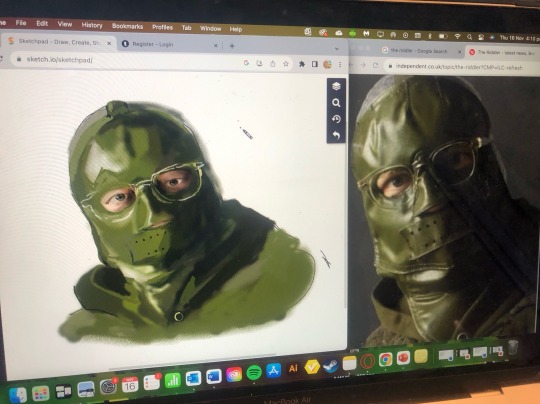Click the Google icon in the sketch.io address bar
The width and height of the screenshot is (540, 404).
(x=246, y=63)
